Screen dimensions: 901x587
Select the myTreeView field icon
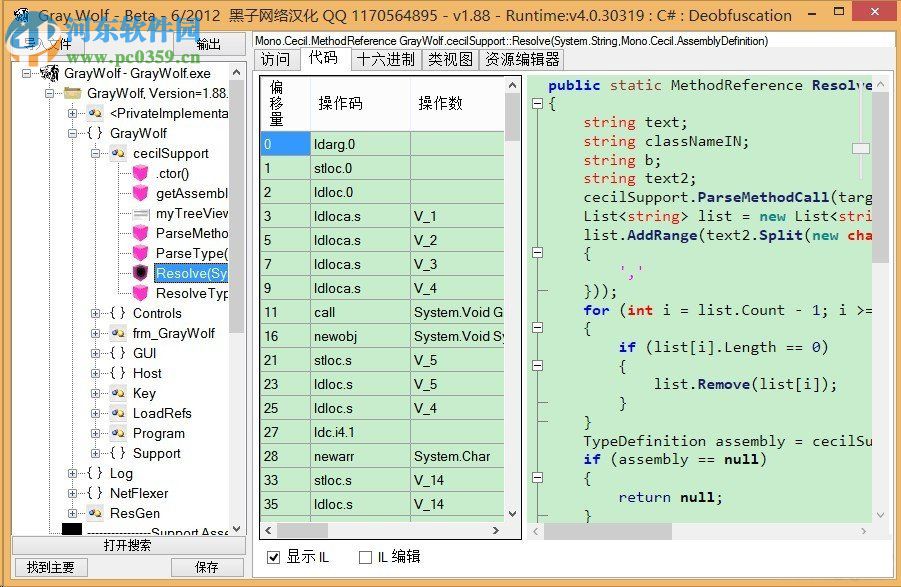pos(140,213)
